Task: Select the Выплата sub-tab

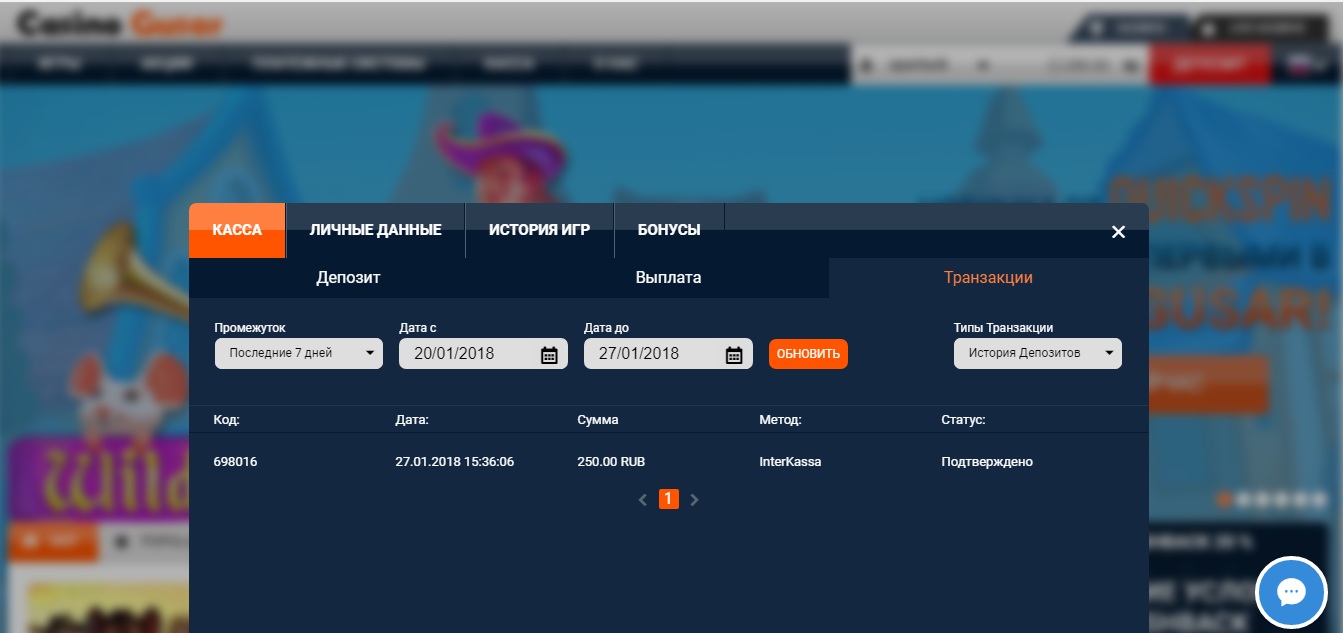Action: [669, 278]
